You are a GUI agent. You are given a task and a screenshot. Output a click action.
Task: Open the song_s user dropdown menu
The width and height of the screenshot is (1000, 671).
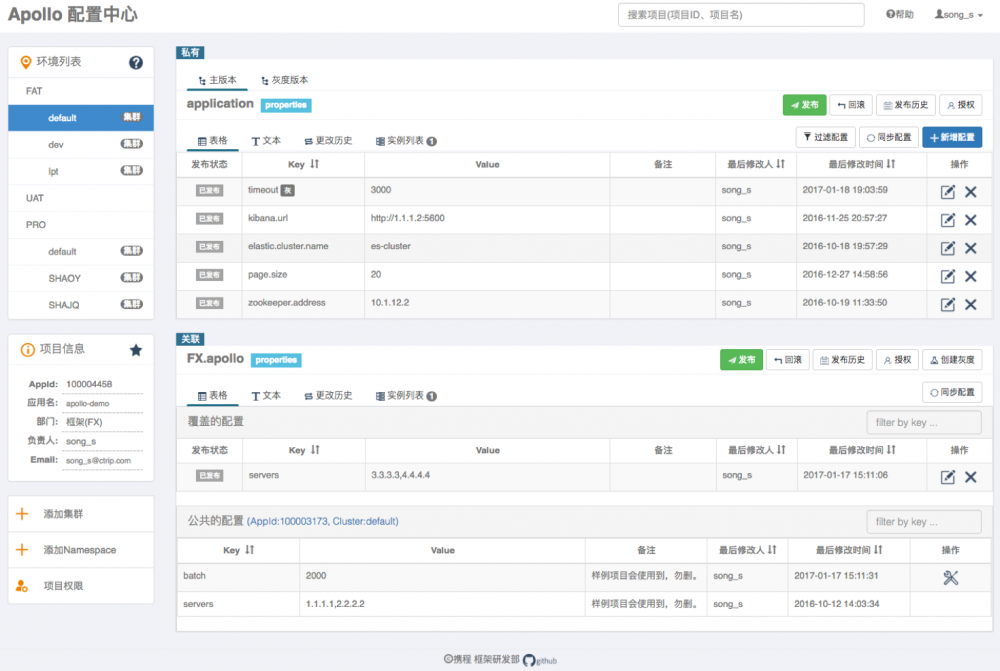tap(959, 14)
